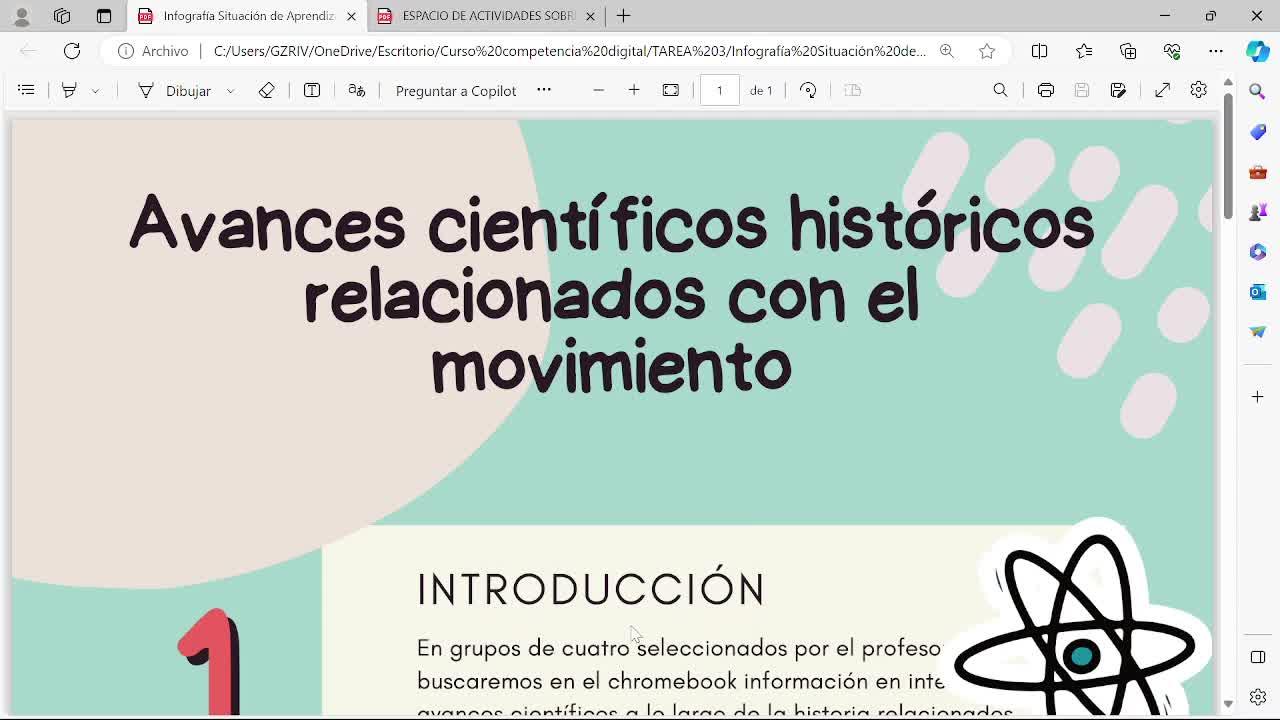Click Preguntar a Copilot

[456, 90]
